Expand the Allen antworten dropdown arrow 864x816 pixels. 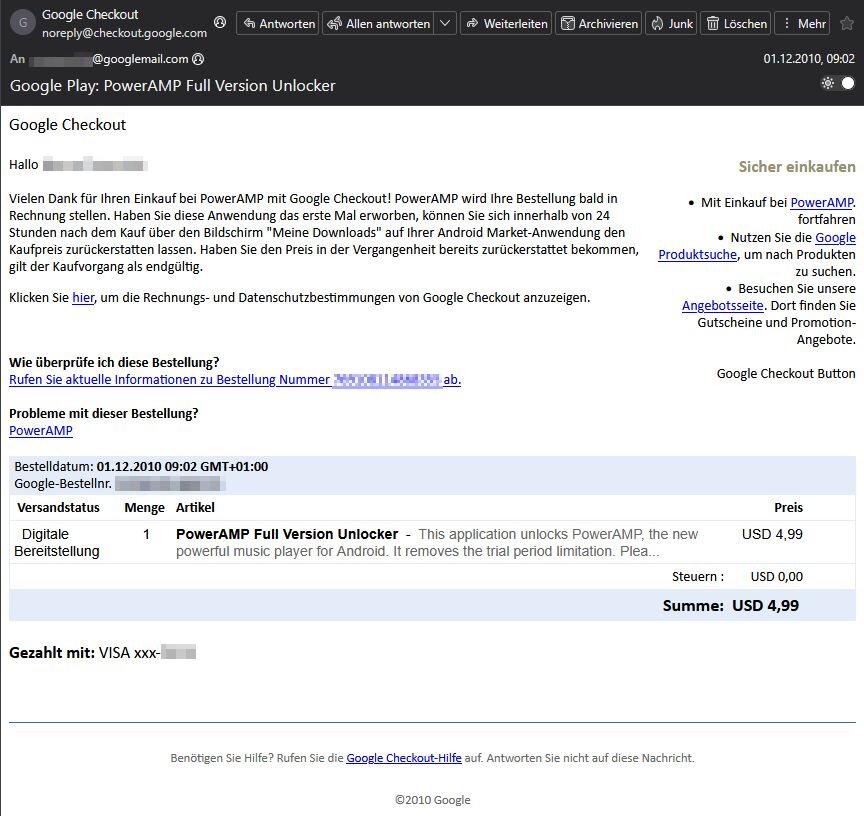coord(445,23)
